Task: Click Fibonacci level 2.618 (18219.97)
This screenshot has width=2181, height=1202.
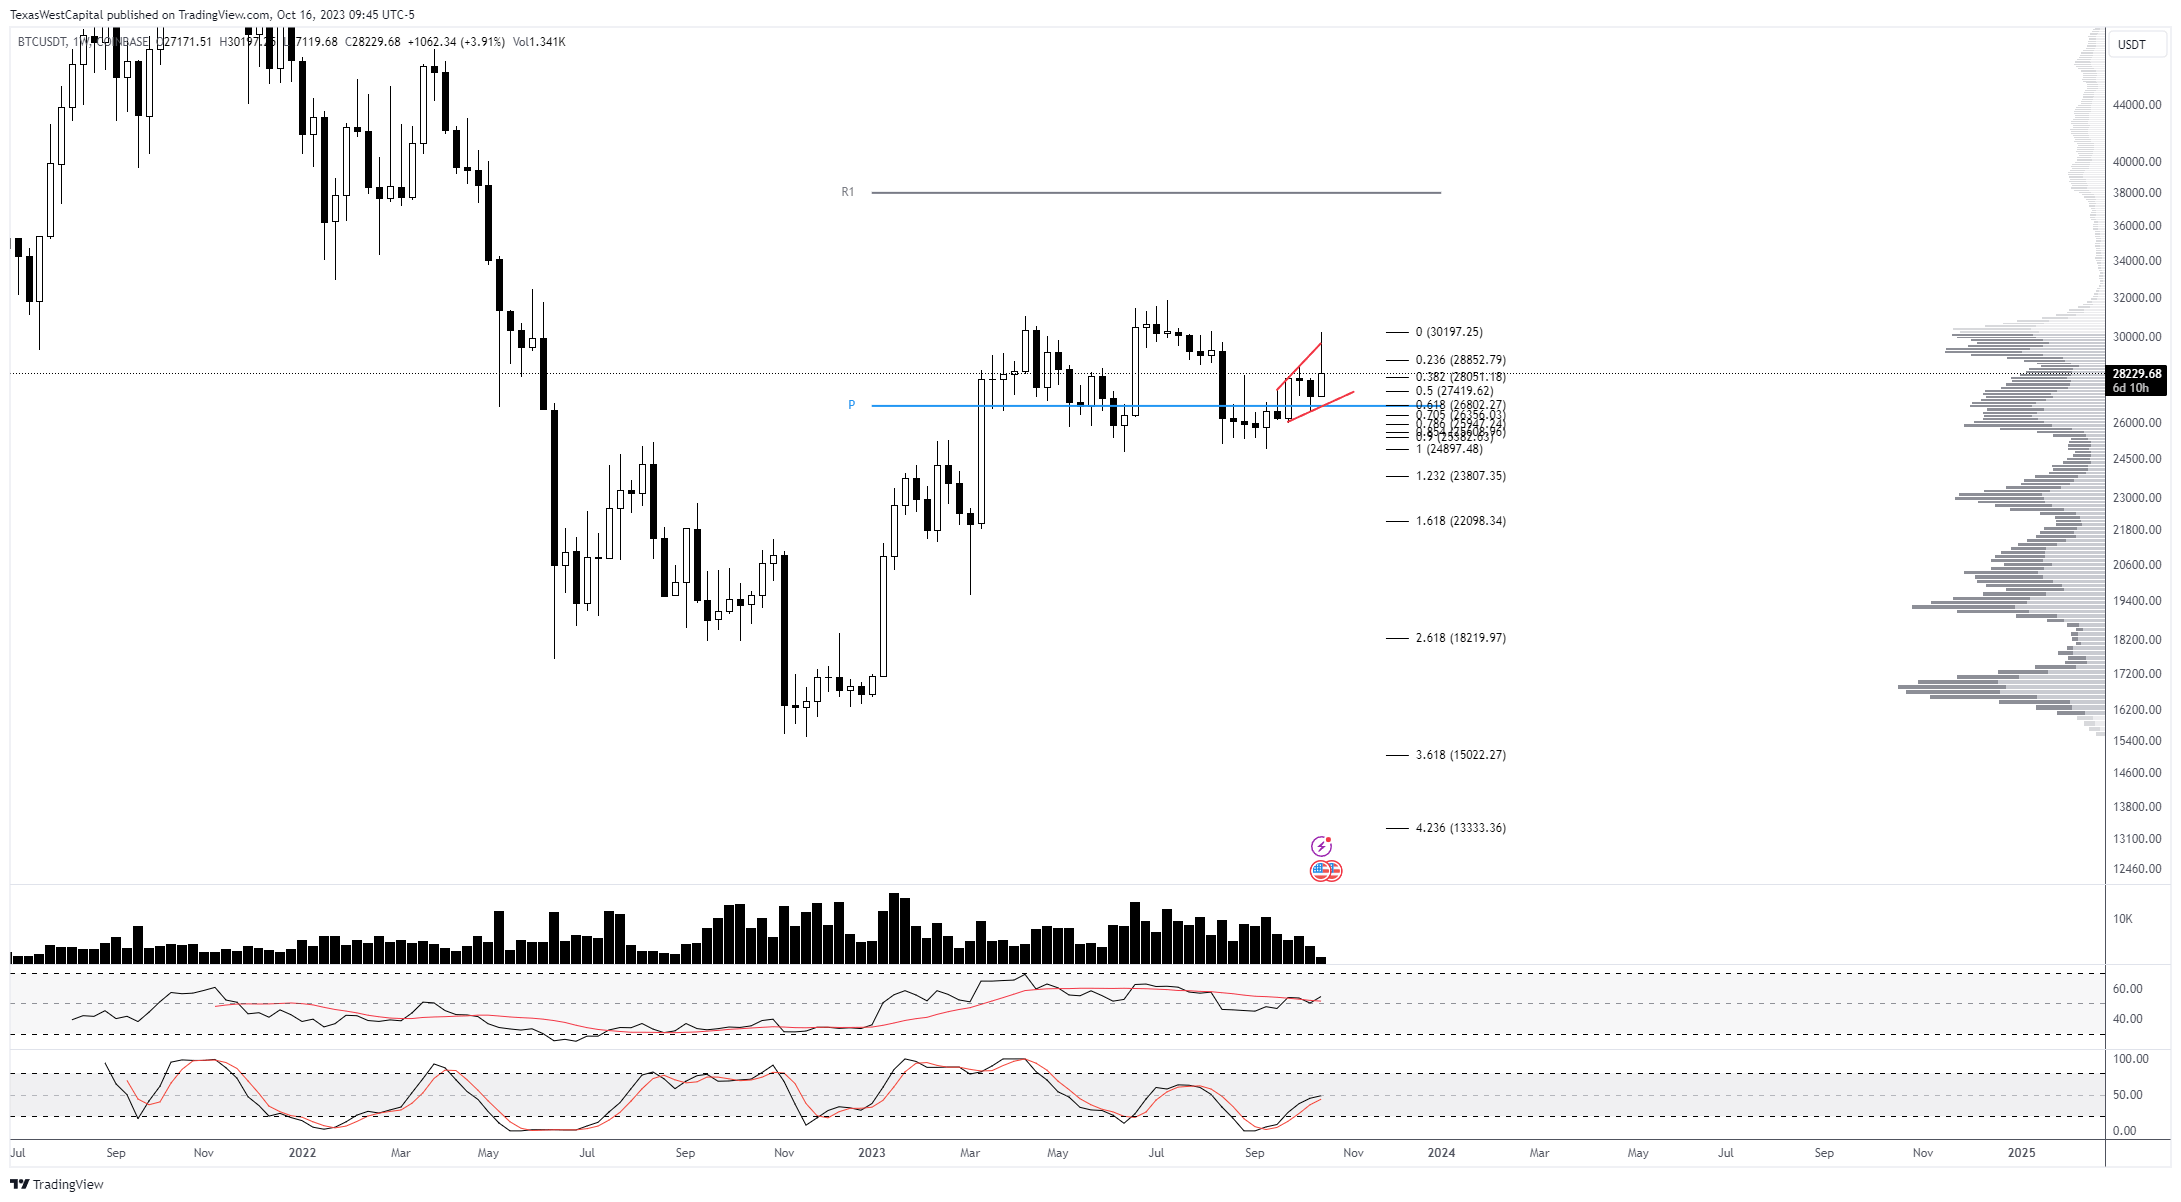Action: (x=1460, y=638)
